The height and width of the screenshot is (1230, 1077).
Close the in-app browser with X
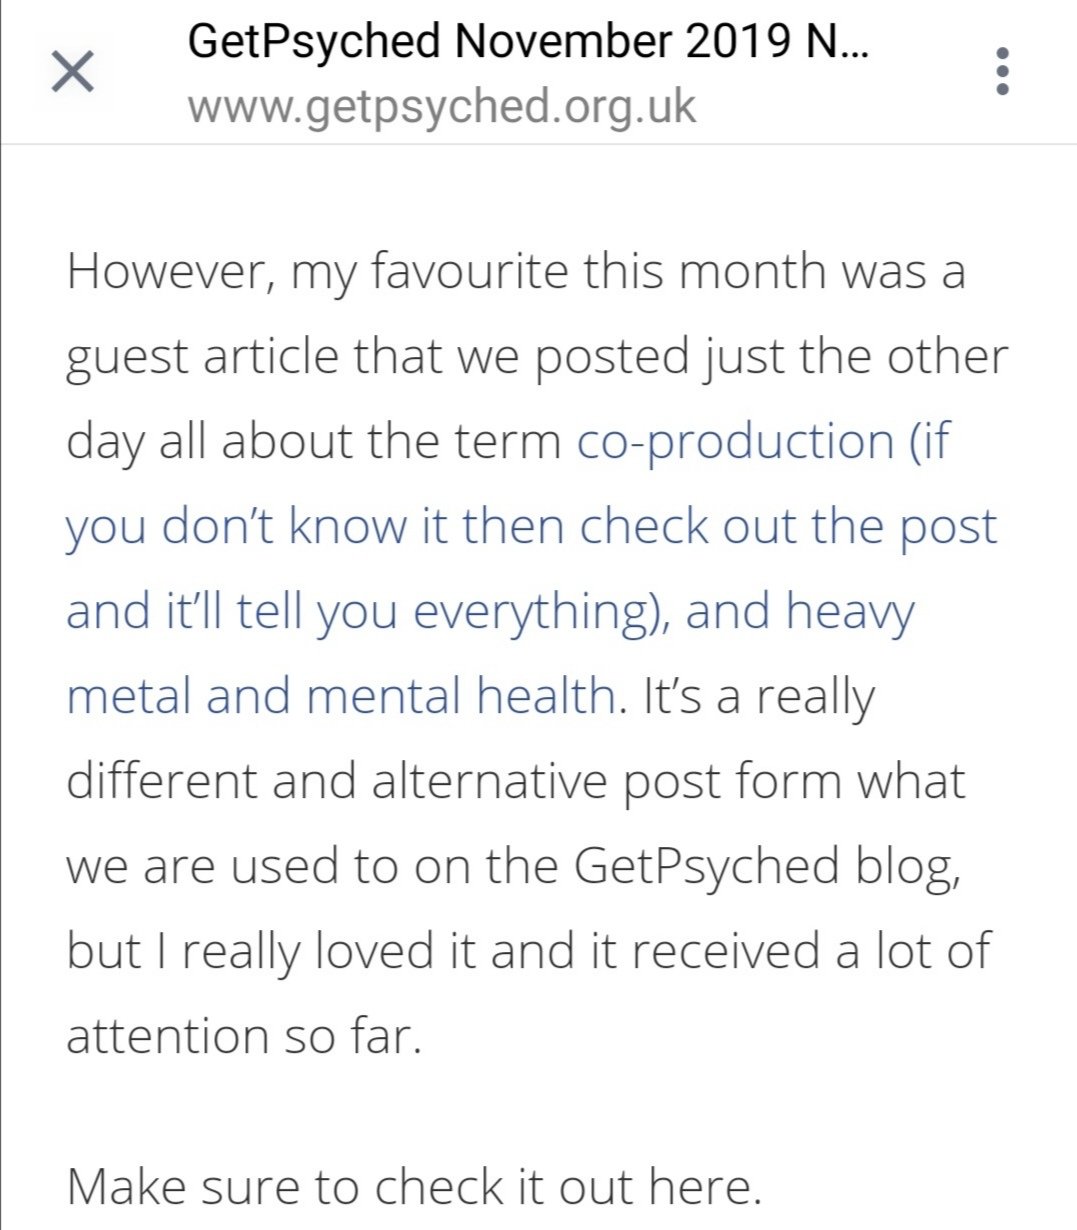click(x=71, y=73)
